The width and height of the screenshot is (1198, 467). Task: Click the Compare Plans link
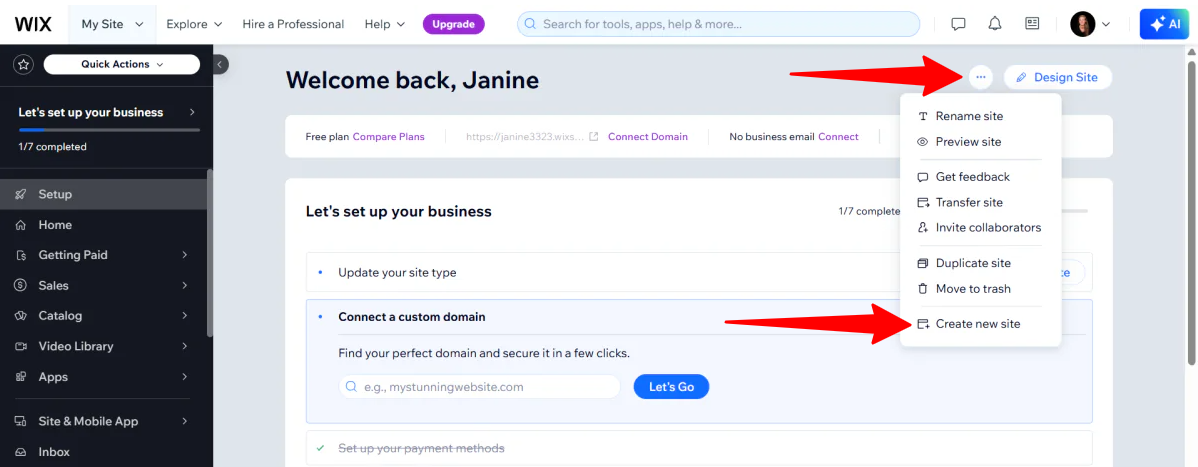point(388,137)
